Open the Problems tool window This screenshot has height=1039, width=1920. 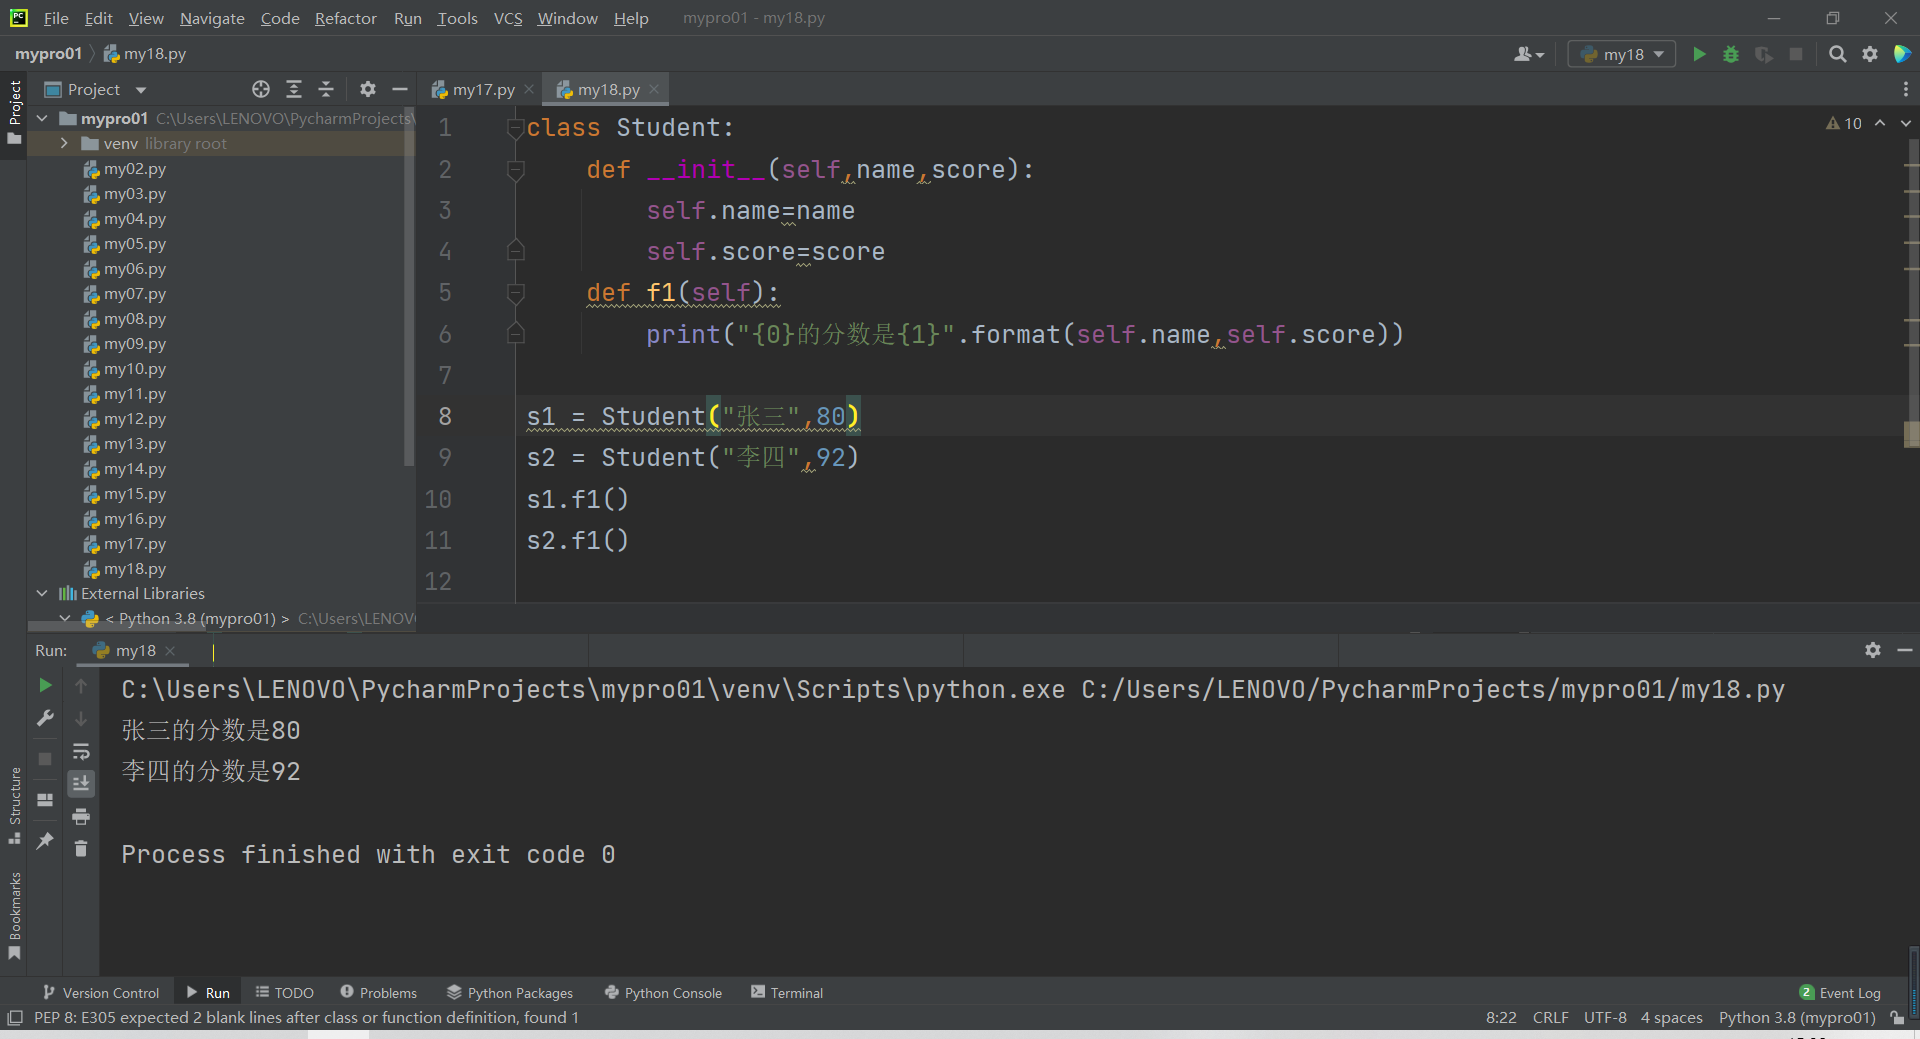(x=379, y=992)
